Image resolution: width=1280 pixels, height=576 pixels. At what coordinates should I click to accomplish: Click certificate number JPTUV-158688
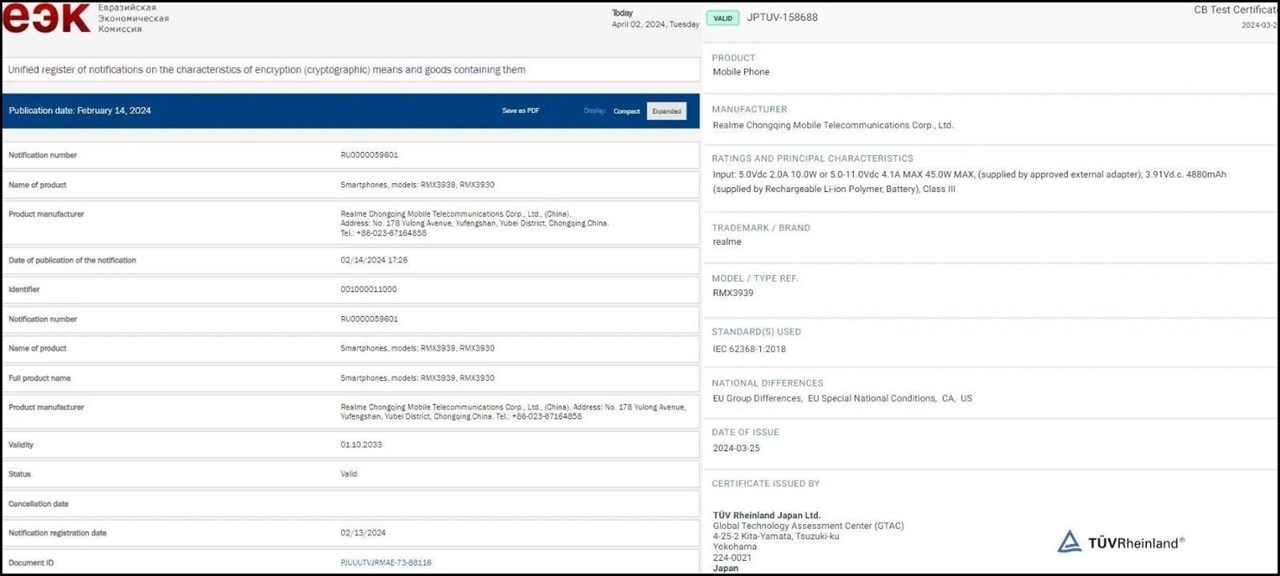tap(782, 17)
